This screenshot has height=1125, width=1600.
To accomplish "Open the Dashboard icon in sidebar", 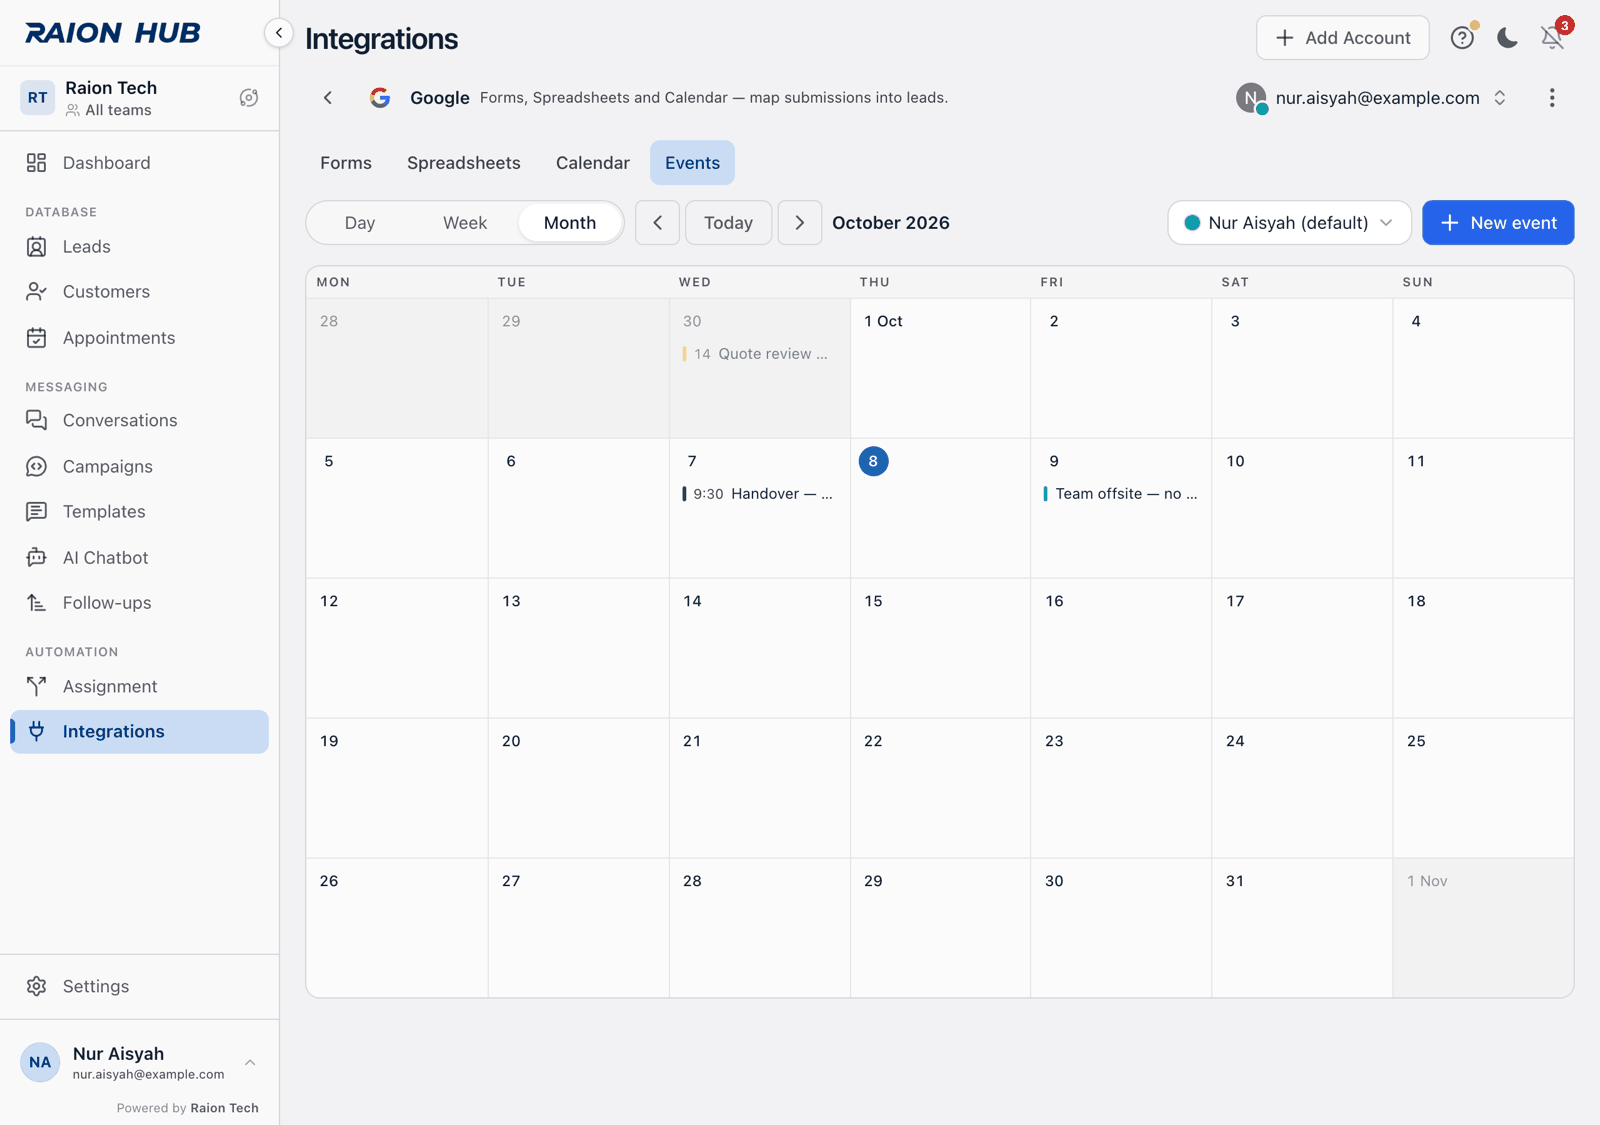I will point(37,163).
